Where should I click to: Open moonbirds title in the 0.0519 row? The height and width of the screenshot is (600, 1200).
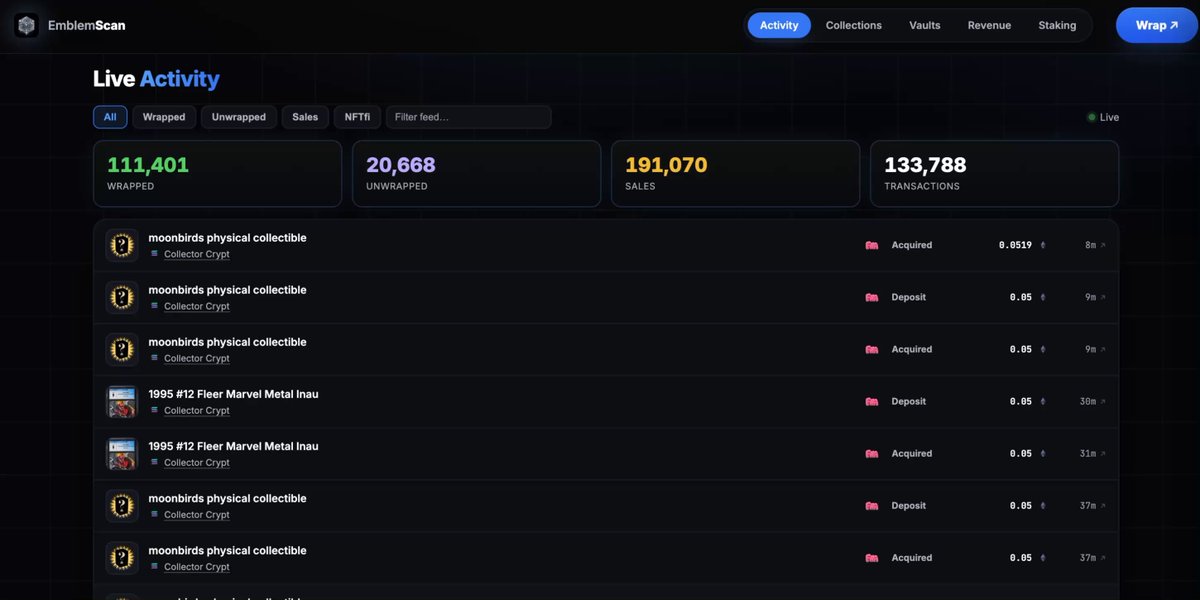[x=227, y=238]
